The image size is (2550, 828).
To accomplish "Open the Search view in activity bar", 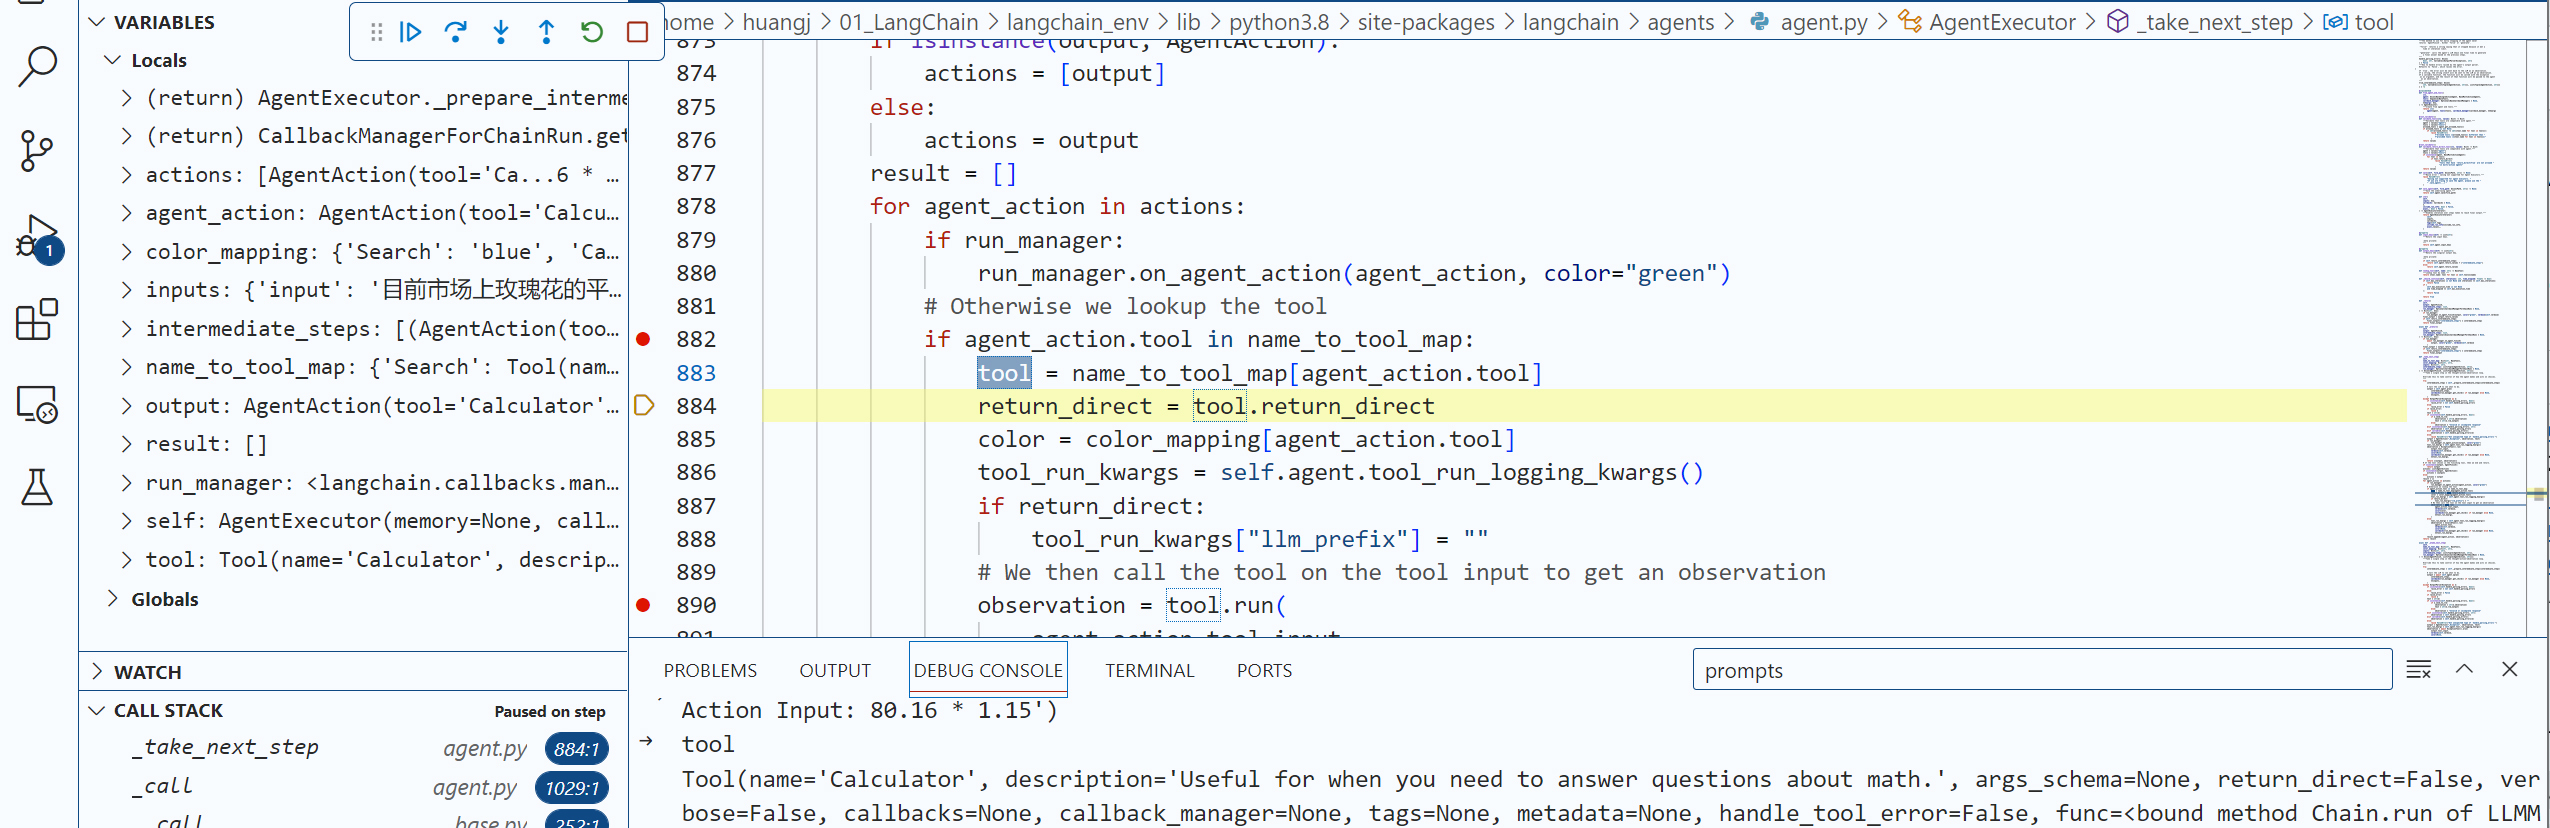I will click(x=37, y=67).
